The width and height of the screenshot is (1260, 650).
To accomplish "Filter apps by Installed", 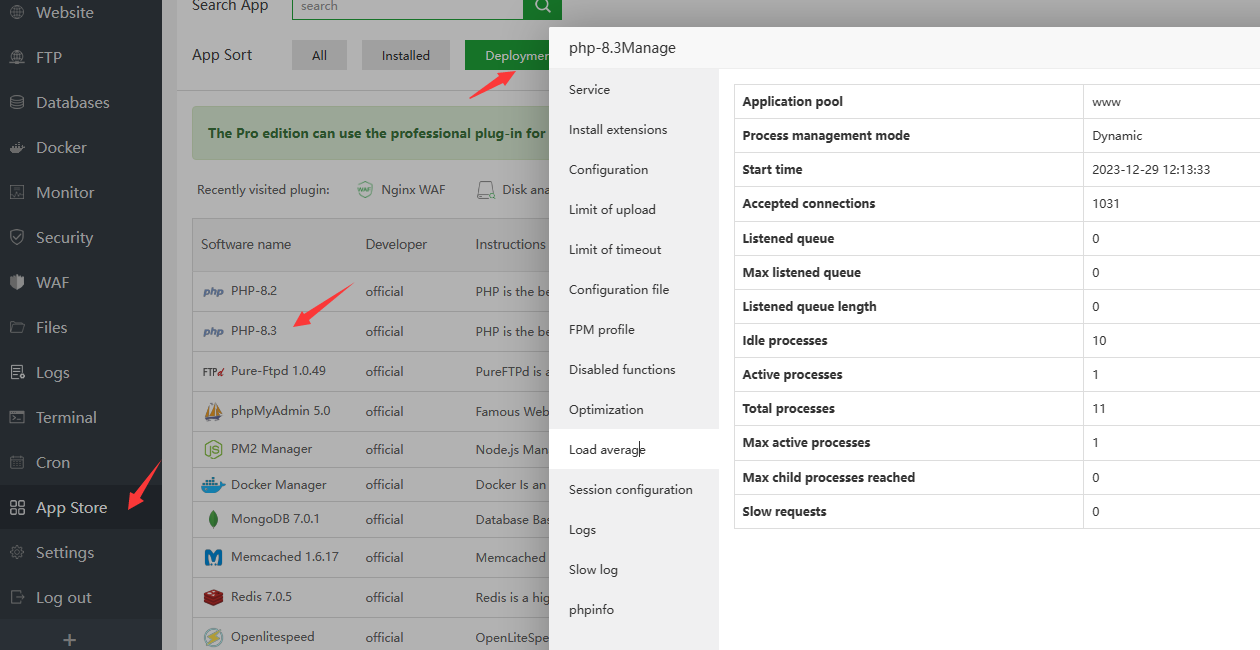I will tap(406, 56).
